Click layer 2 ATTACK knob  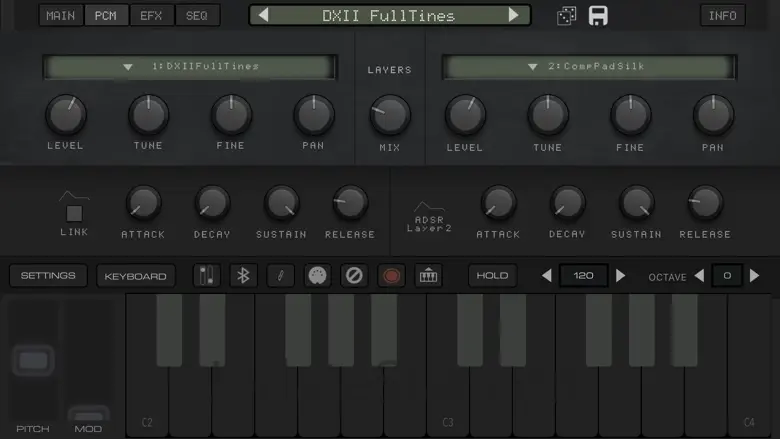tap(498, 203)
